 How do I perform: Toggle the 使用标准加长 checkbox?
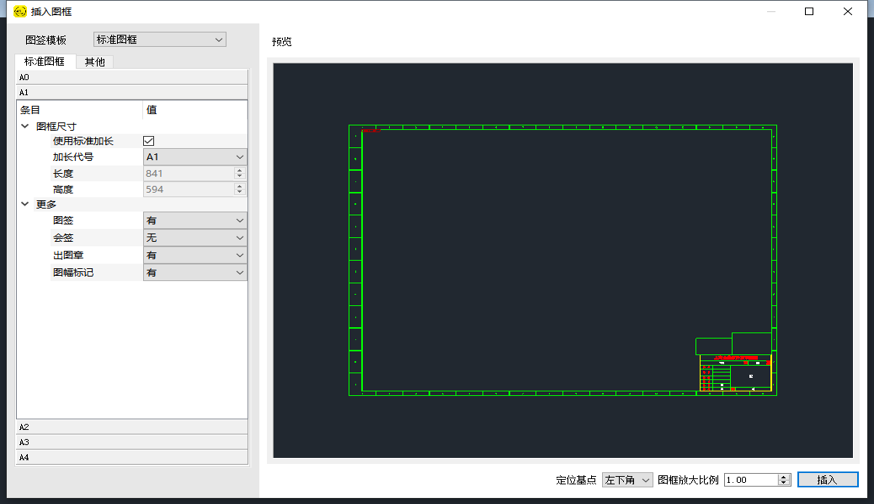click(149, 141)
